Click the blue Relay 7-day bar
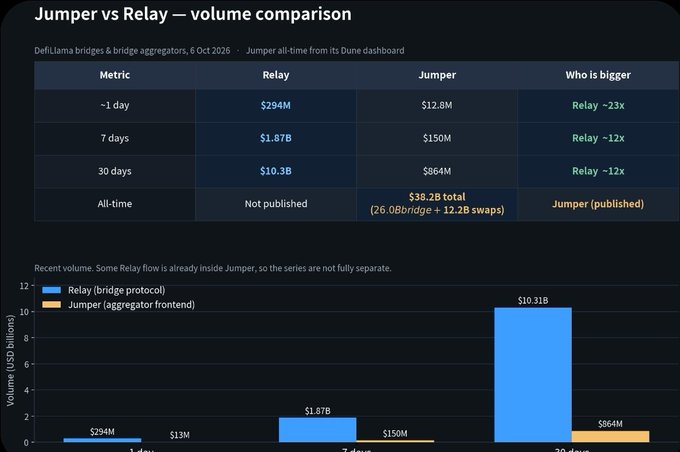The width and height of the screenshot is (680, 452). click(x=317, y=430)
